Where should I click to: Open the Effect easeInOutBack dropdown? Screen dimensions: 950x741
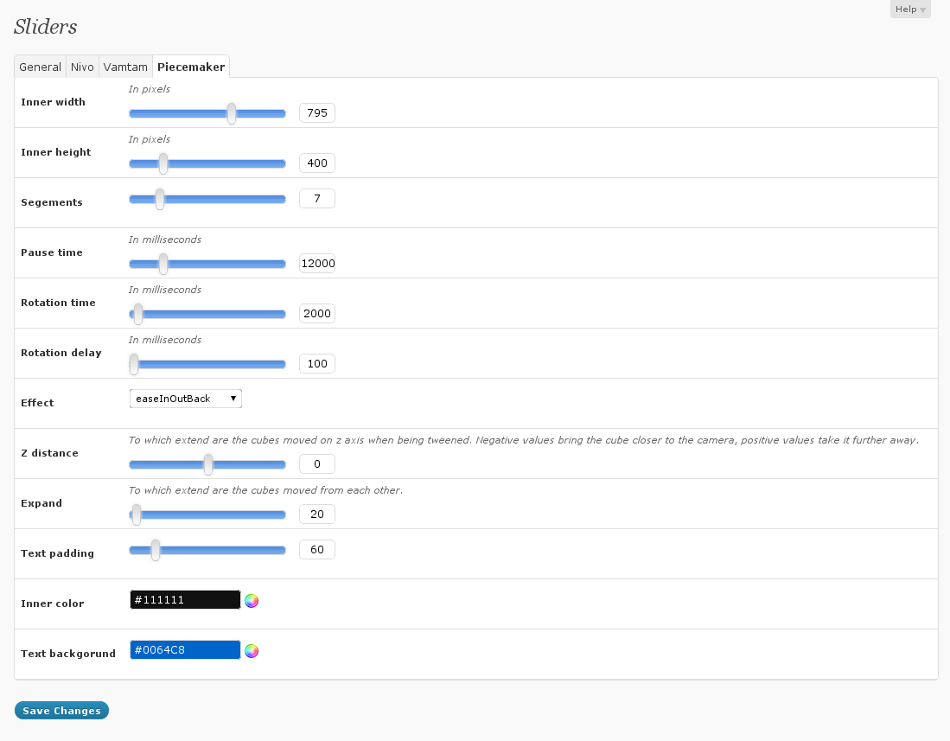[185, 398]
